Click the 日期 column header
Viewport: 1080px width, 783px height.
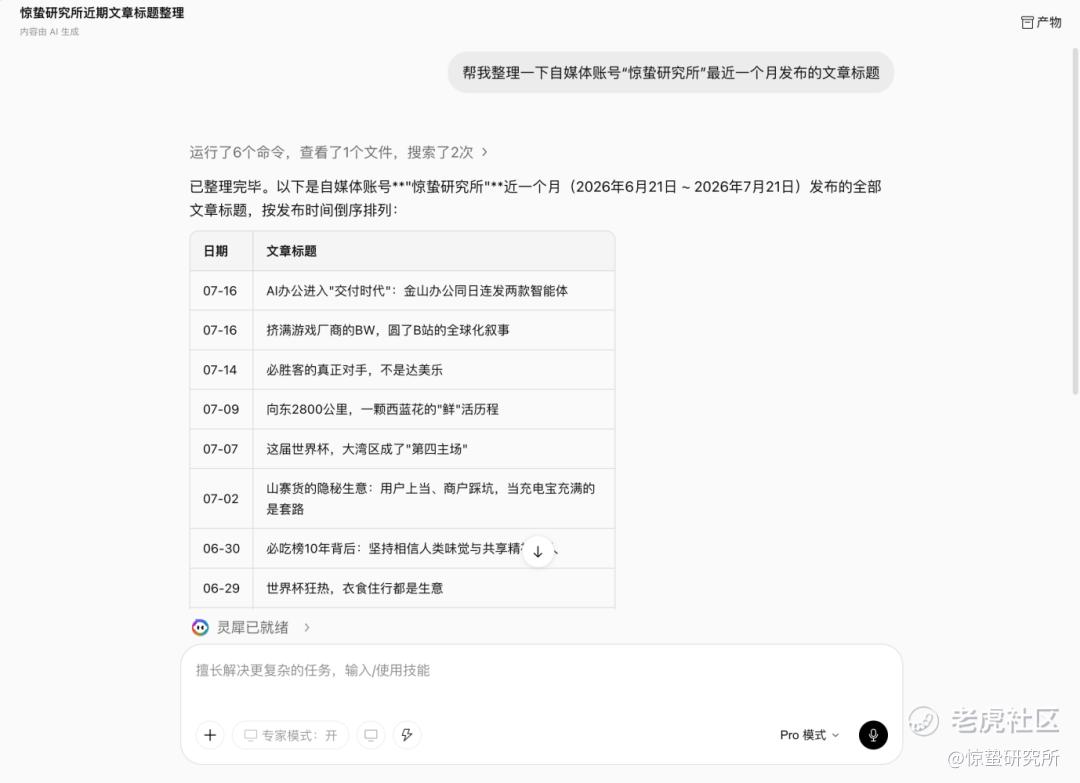216,251
